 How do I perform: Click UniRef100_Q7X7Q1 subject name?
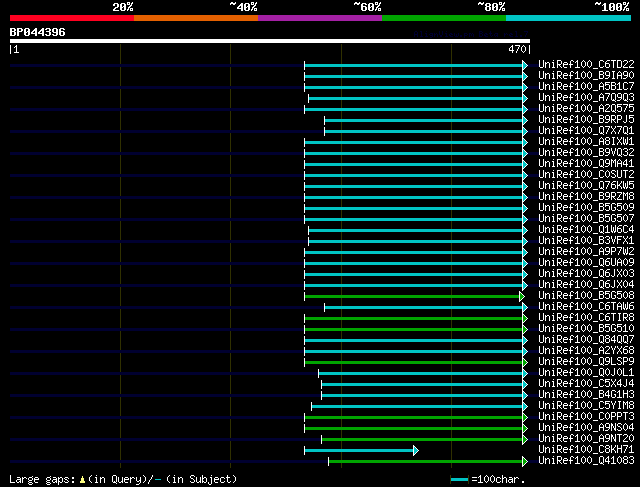[586, 130]
